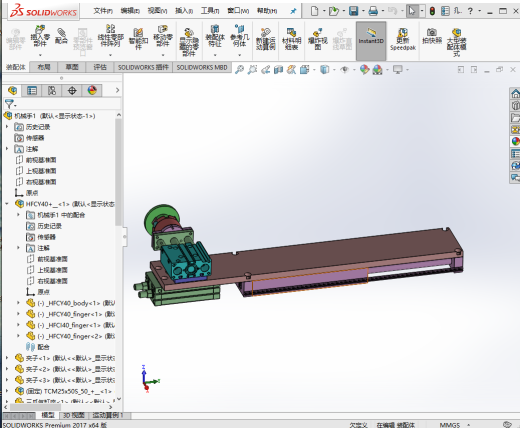
Task: Click the 3D视图 bottom tab
Action: coord(74,415)
